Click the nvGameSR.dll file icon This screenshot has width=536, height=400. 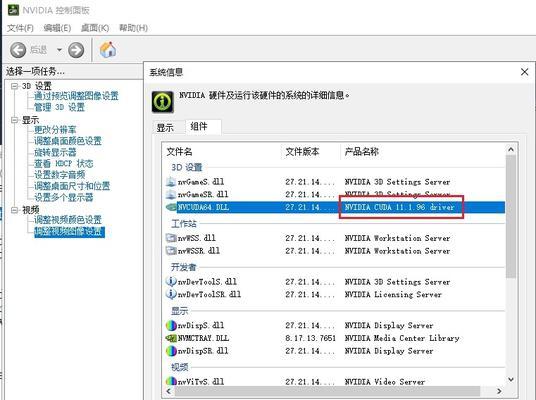pos(171,194)
